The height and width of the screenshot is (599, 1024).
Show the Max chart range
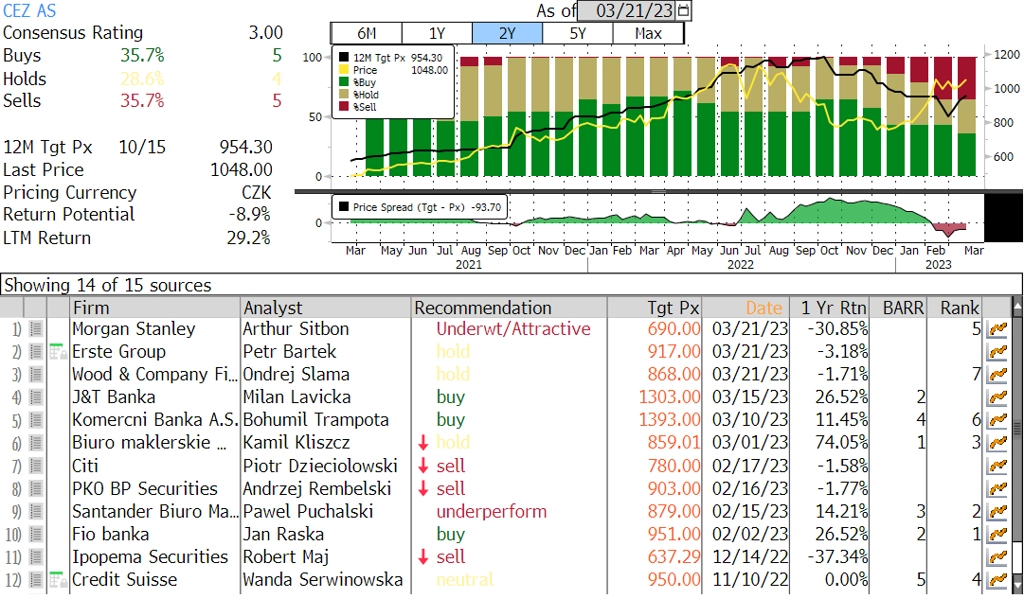648,33
